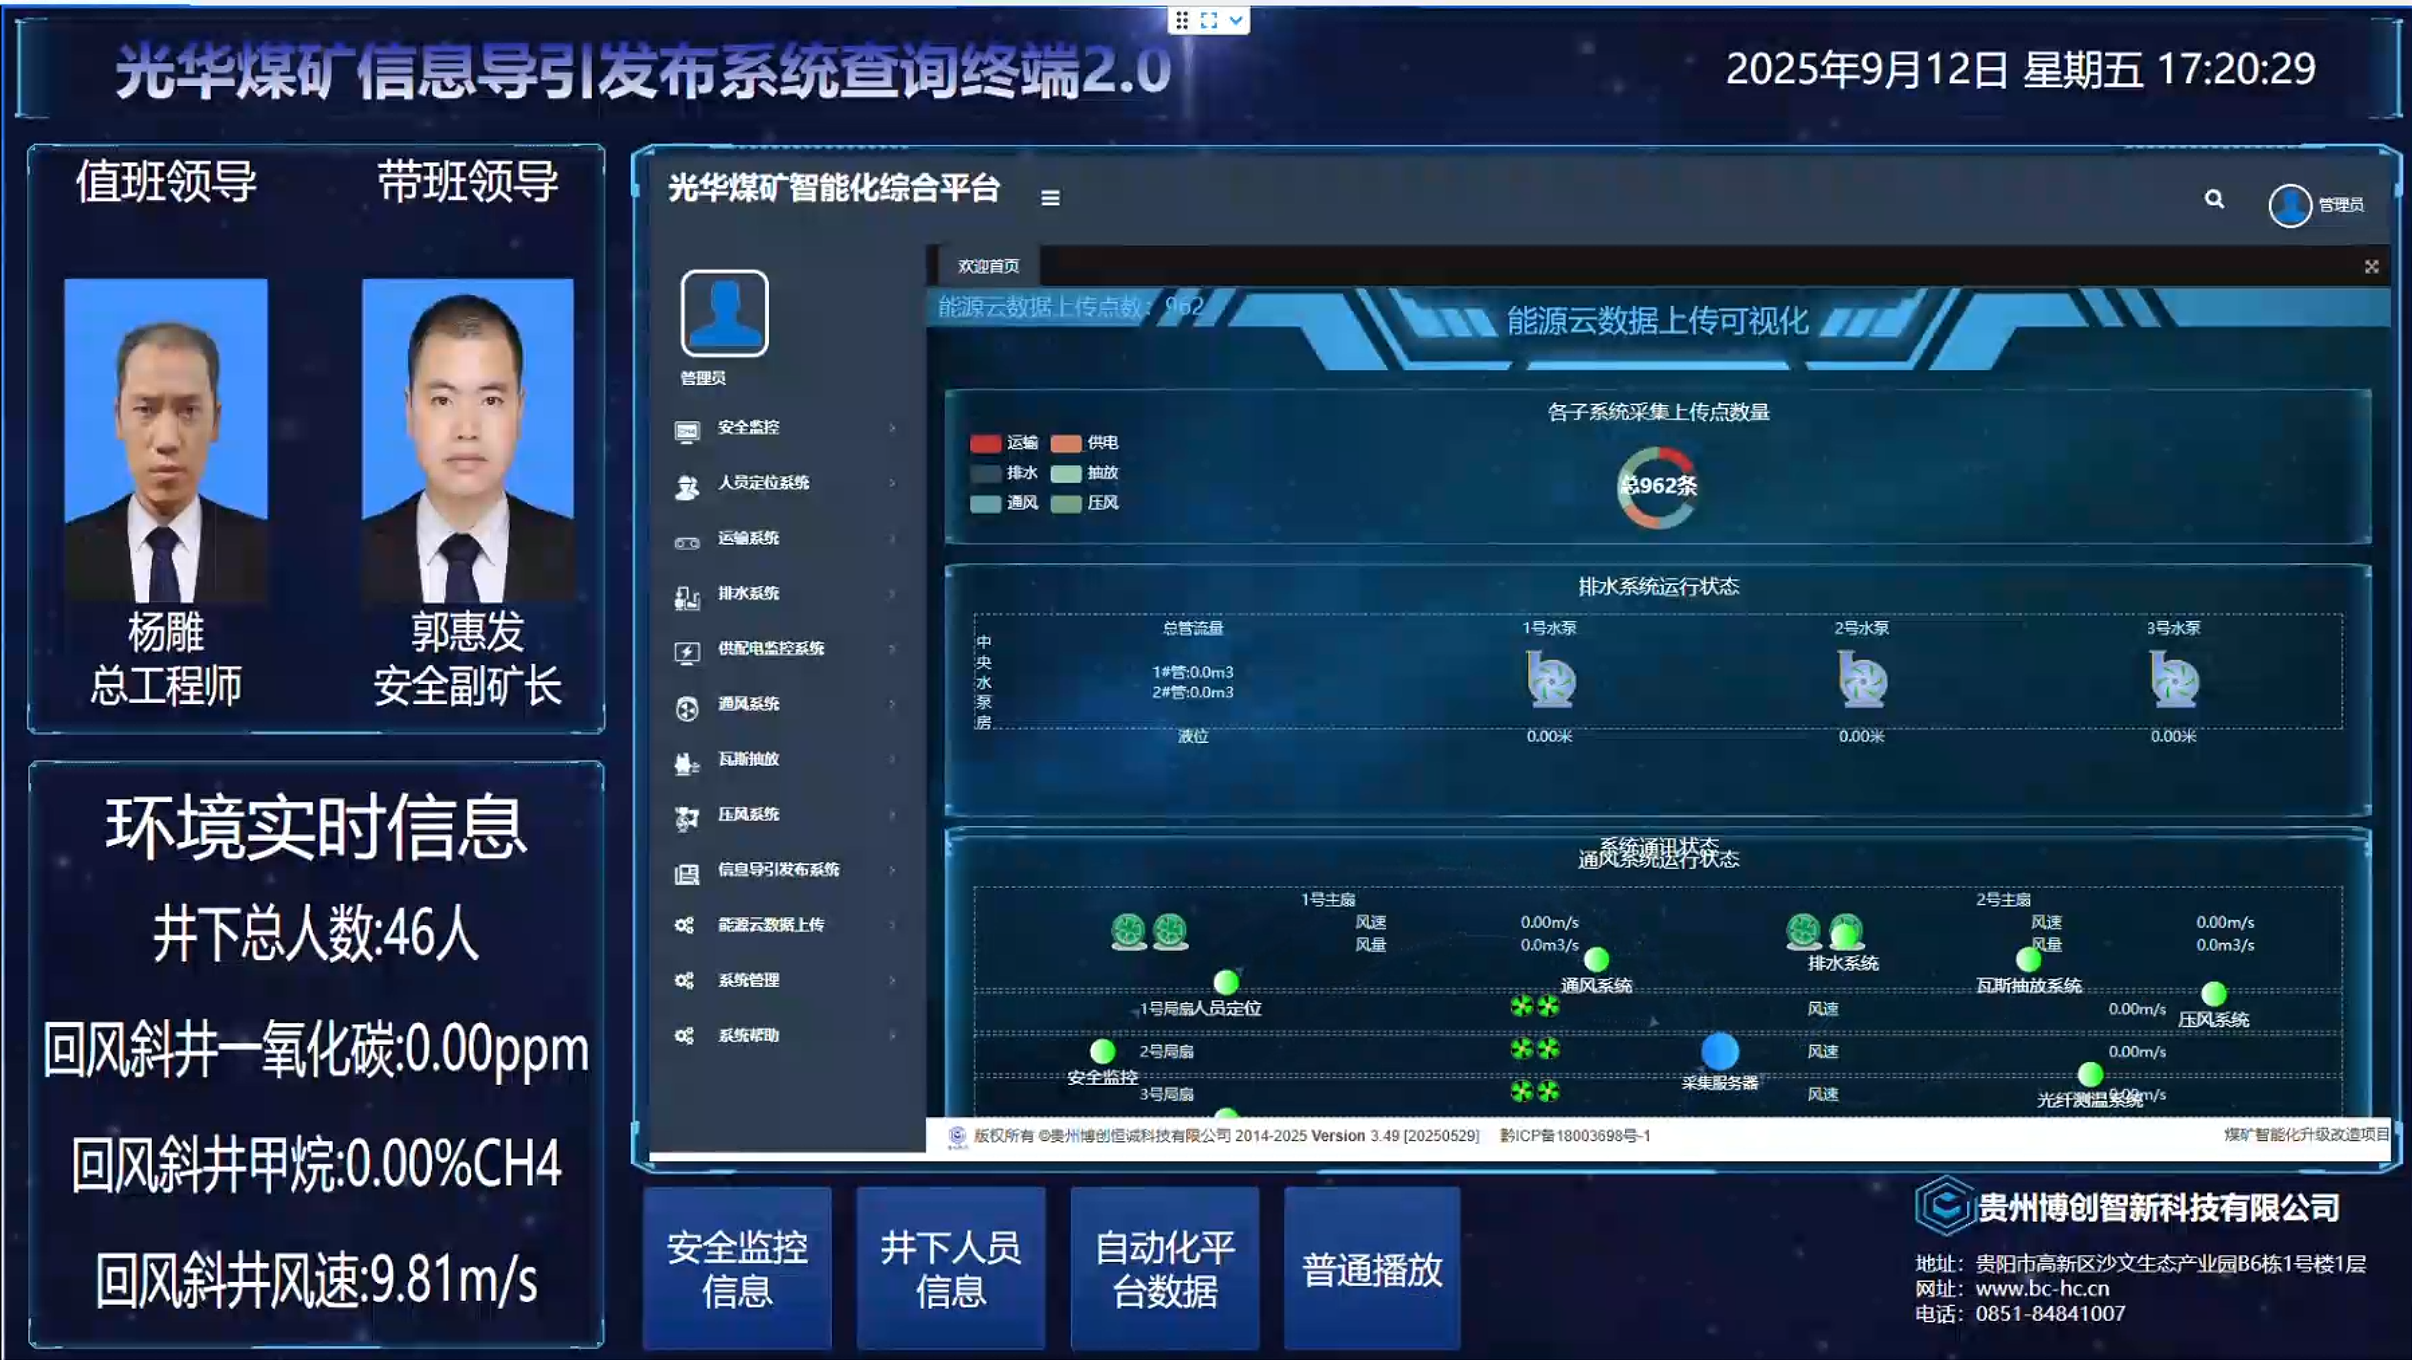The image size is (2412, 1360).
Task: Toggle the 运输 legend entry in the chart
Action: (x=985, y=443)
